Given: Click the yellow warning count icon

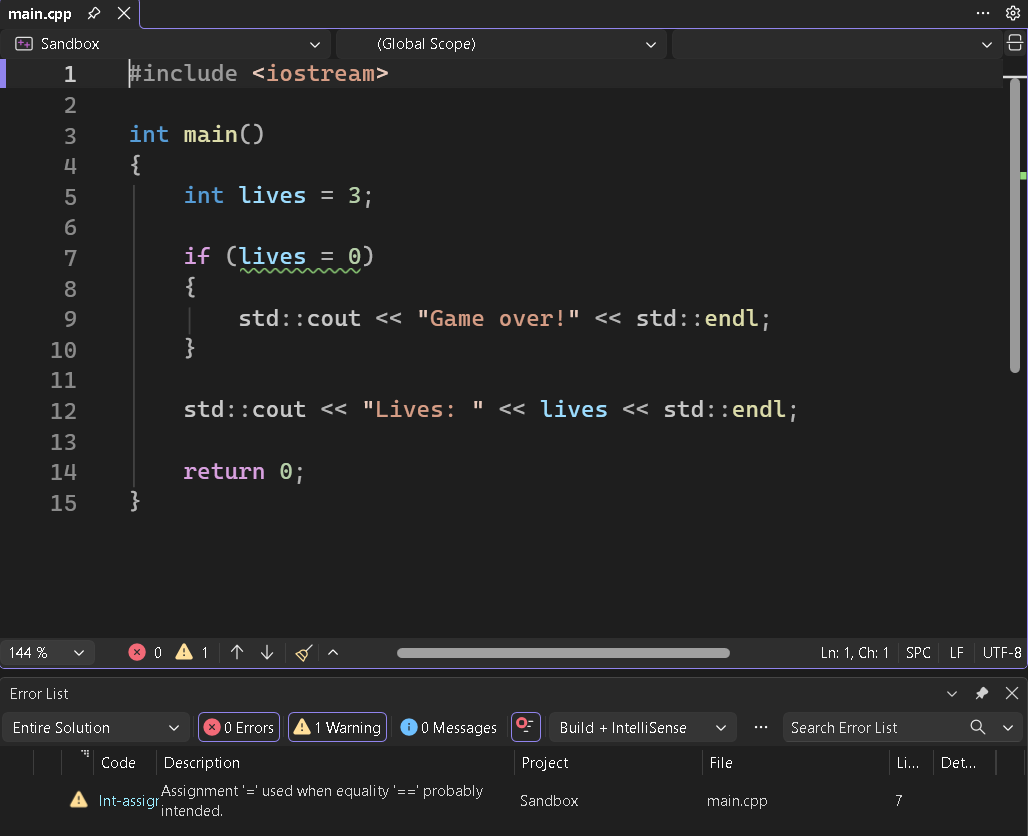Looking at the screenshot, I should 184,652.
